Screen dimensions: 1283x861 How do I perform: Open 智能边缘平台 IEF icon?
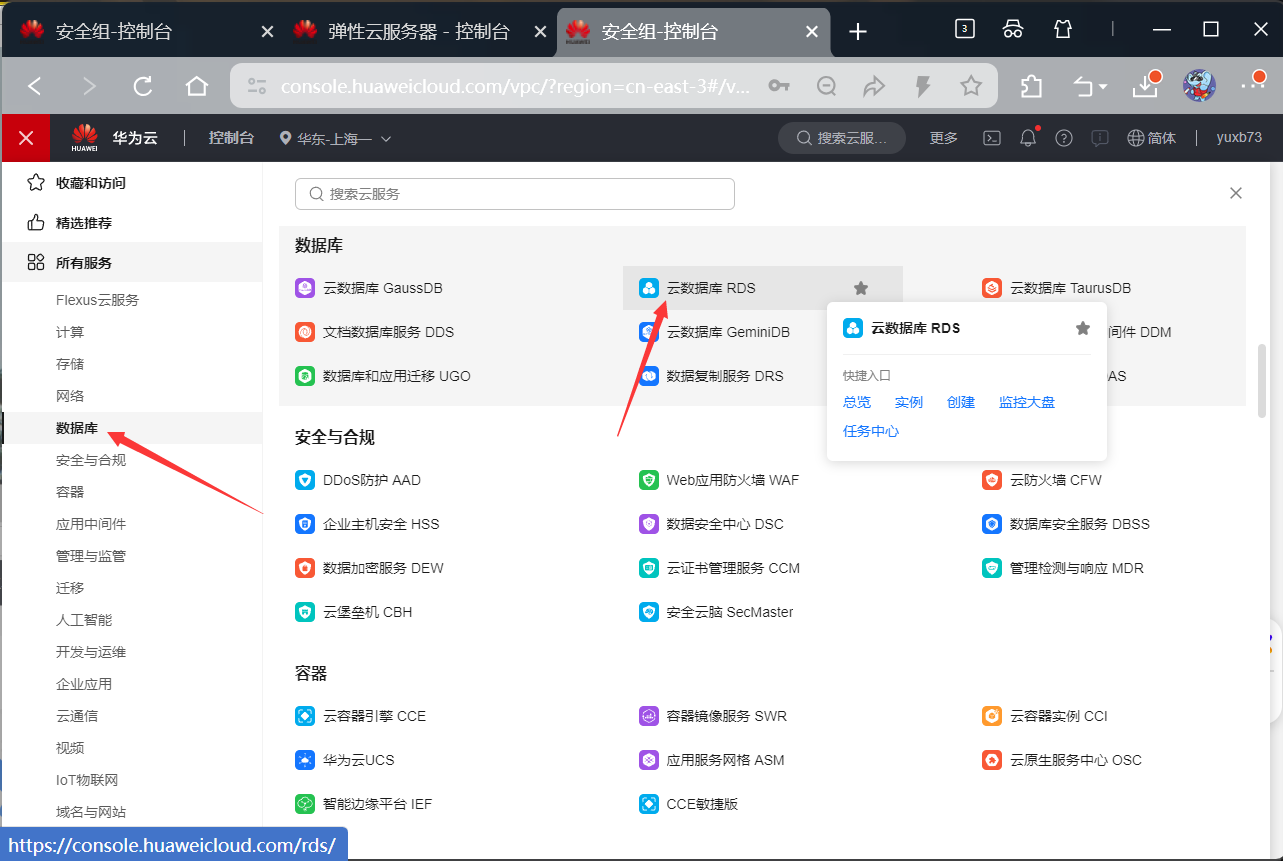[x=305, y=804]
